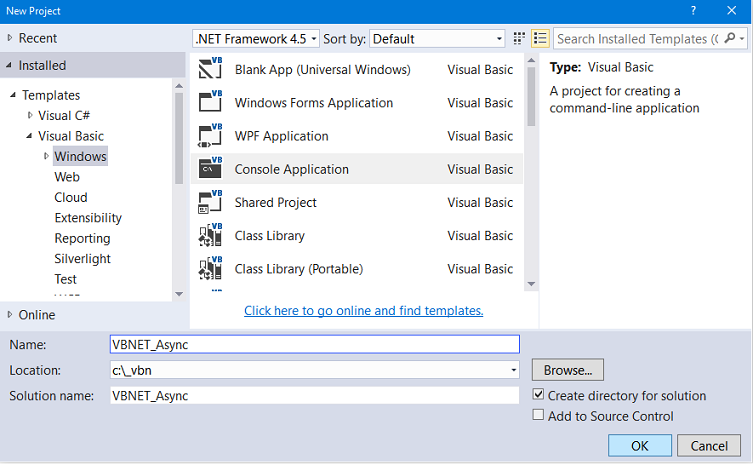Open the .NET Framework 4.5 version dropdown
Screen dimensions: 753x465
(255, 38)
